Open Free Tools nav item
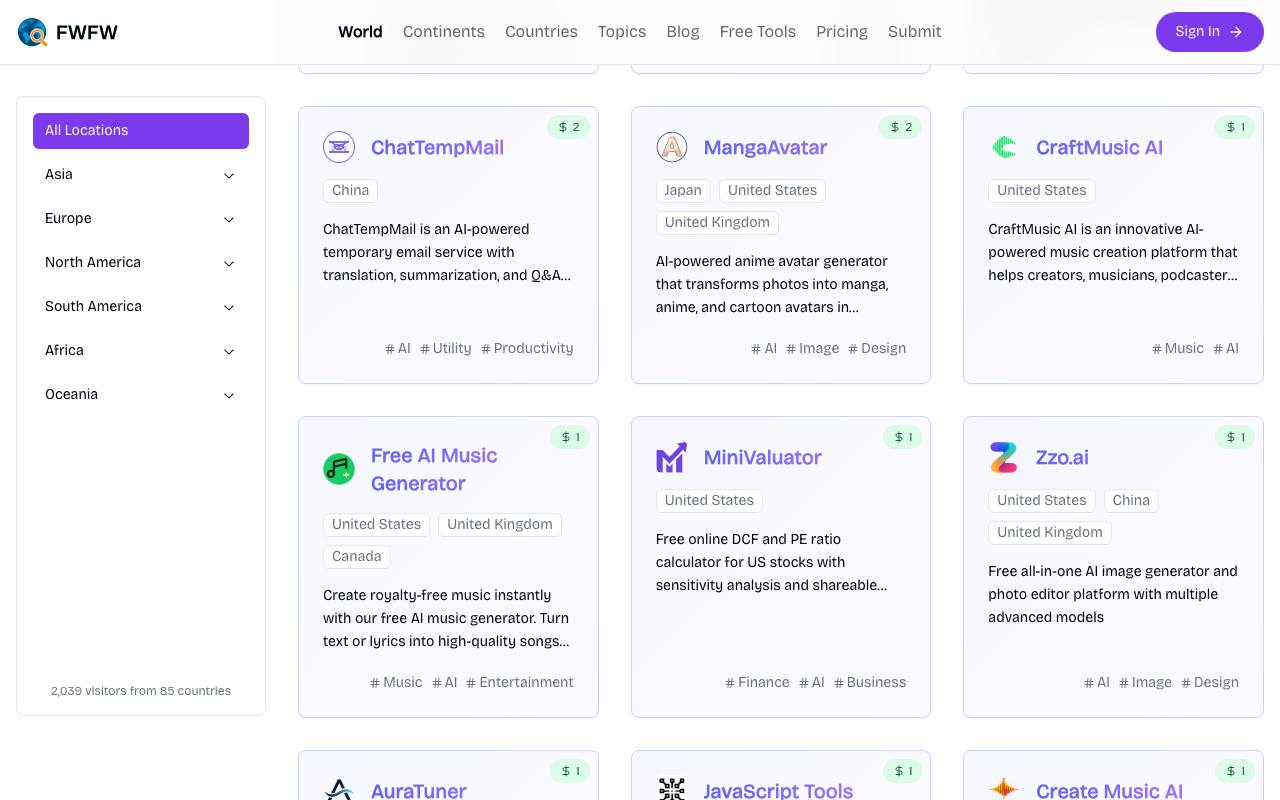Image resolution: width=1280 pixels, height=800 pixels. click(x=758, y=32)
